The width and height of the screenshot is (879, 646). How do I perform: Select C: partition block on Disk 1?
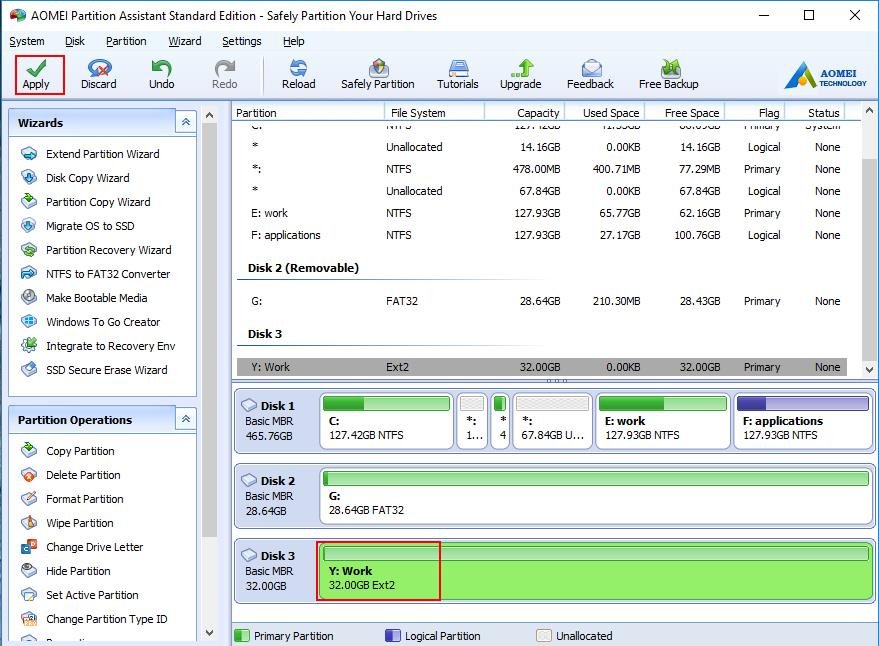pos(386,422)
